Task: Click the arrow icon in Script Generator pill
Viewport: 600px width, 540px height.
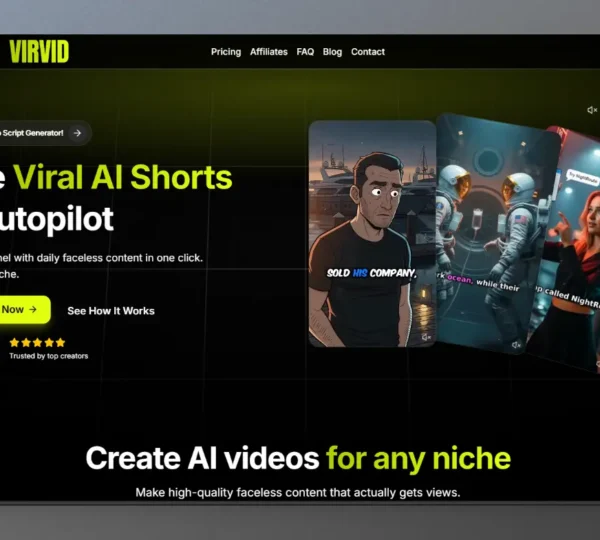Action: [x=77, y=133]
